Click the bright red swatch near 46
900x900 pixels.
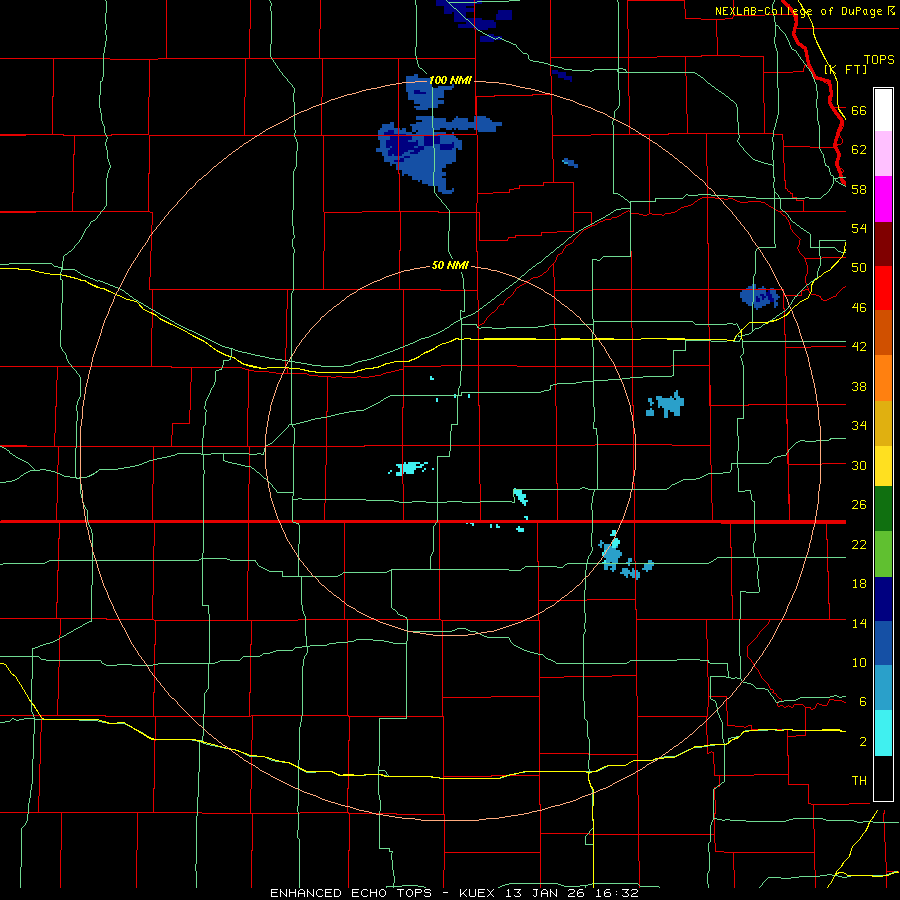(x=883, y=289)
